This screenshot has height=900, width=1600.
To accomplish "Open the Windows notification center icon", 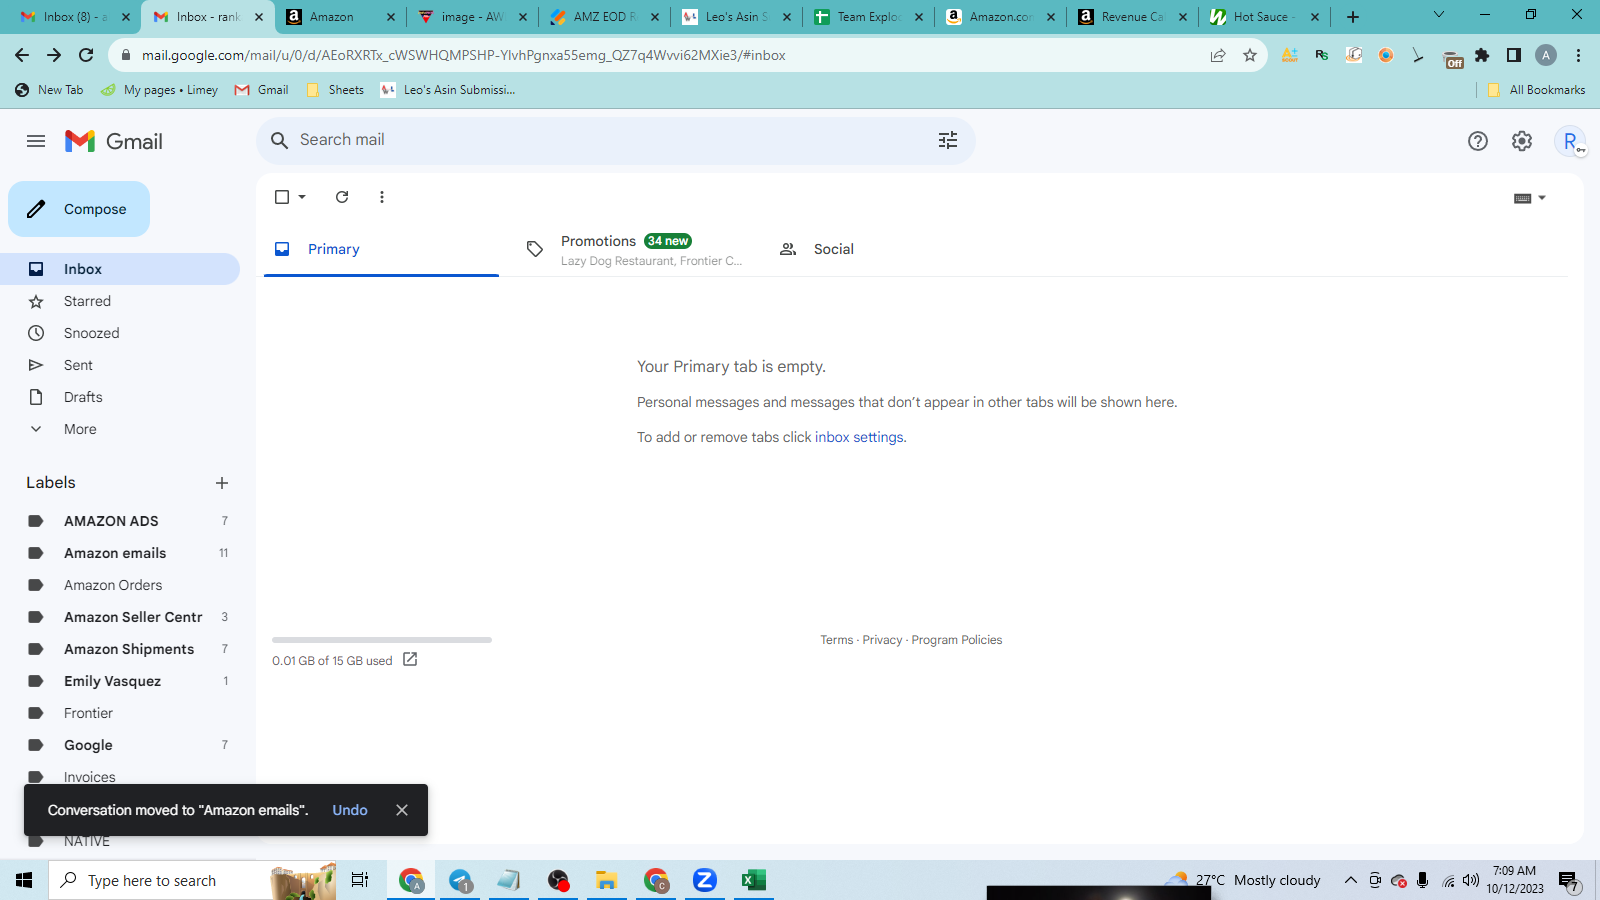I will pos(1569,881).
